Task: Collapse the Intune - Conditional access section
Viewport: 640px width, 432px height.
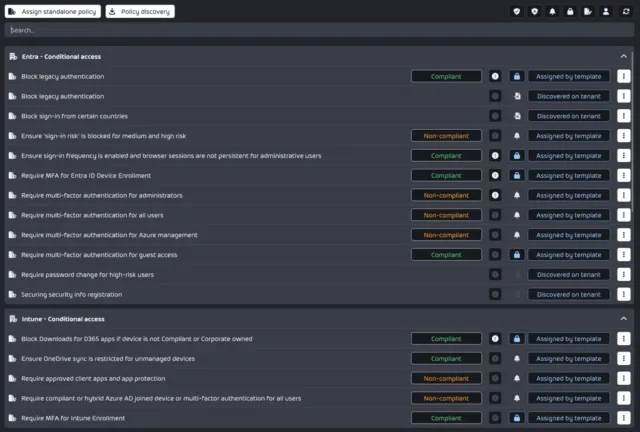Action: tap(623, 318)
